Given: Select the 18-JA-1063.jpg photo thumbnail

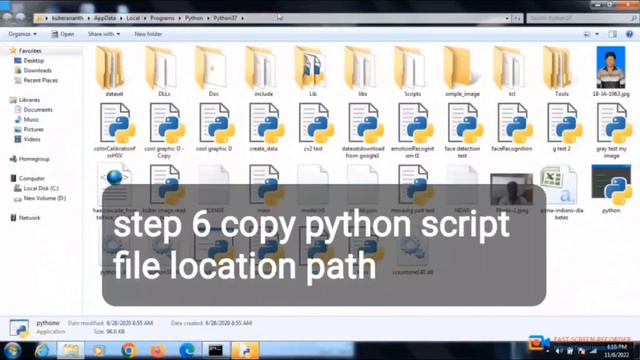Looking at the screenshot, I should point(611,72).
